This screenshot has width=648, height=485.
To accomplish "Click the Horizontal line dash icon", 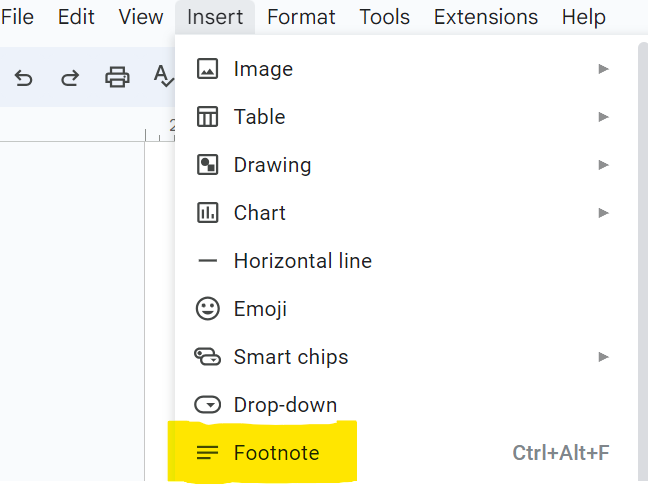I will (x=207, y=261).
